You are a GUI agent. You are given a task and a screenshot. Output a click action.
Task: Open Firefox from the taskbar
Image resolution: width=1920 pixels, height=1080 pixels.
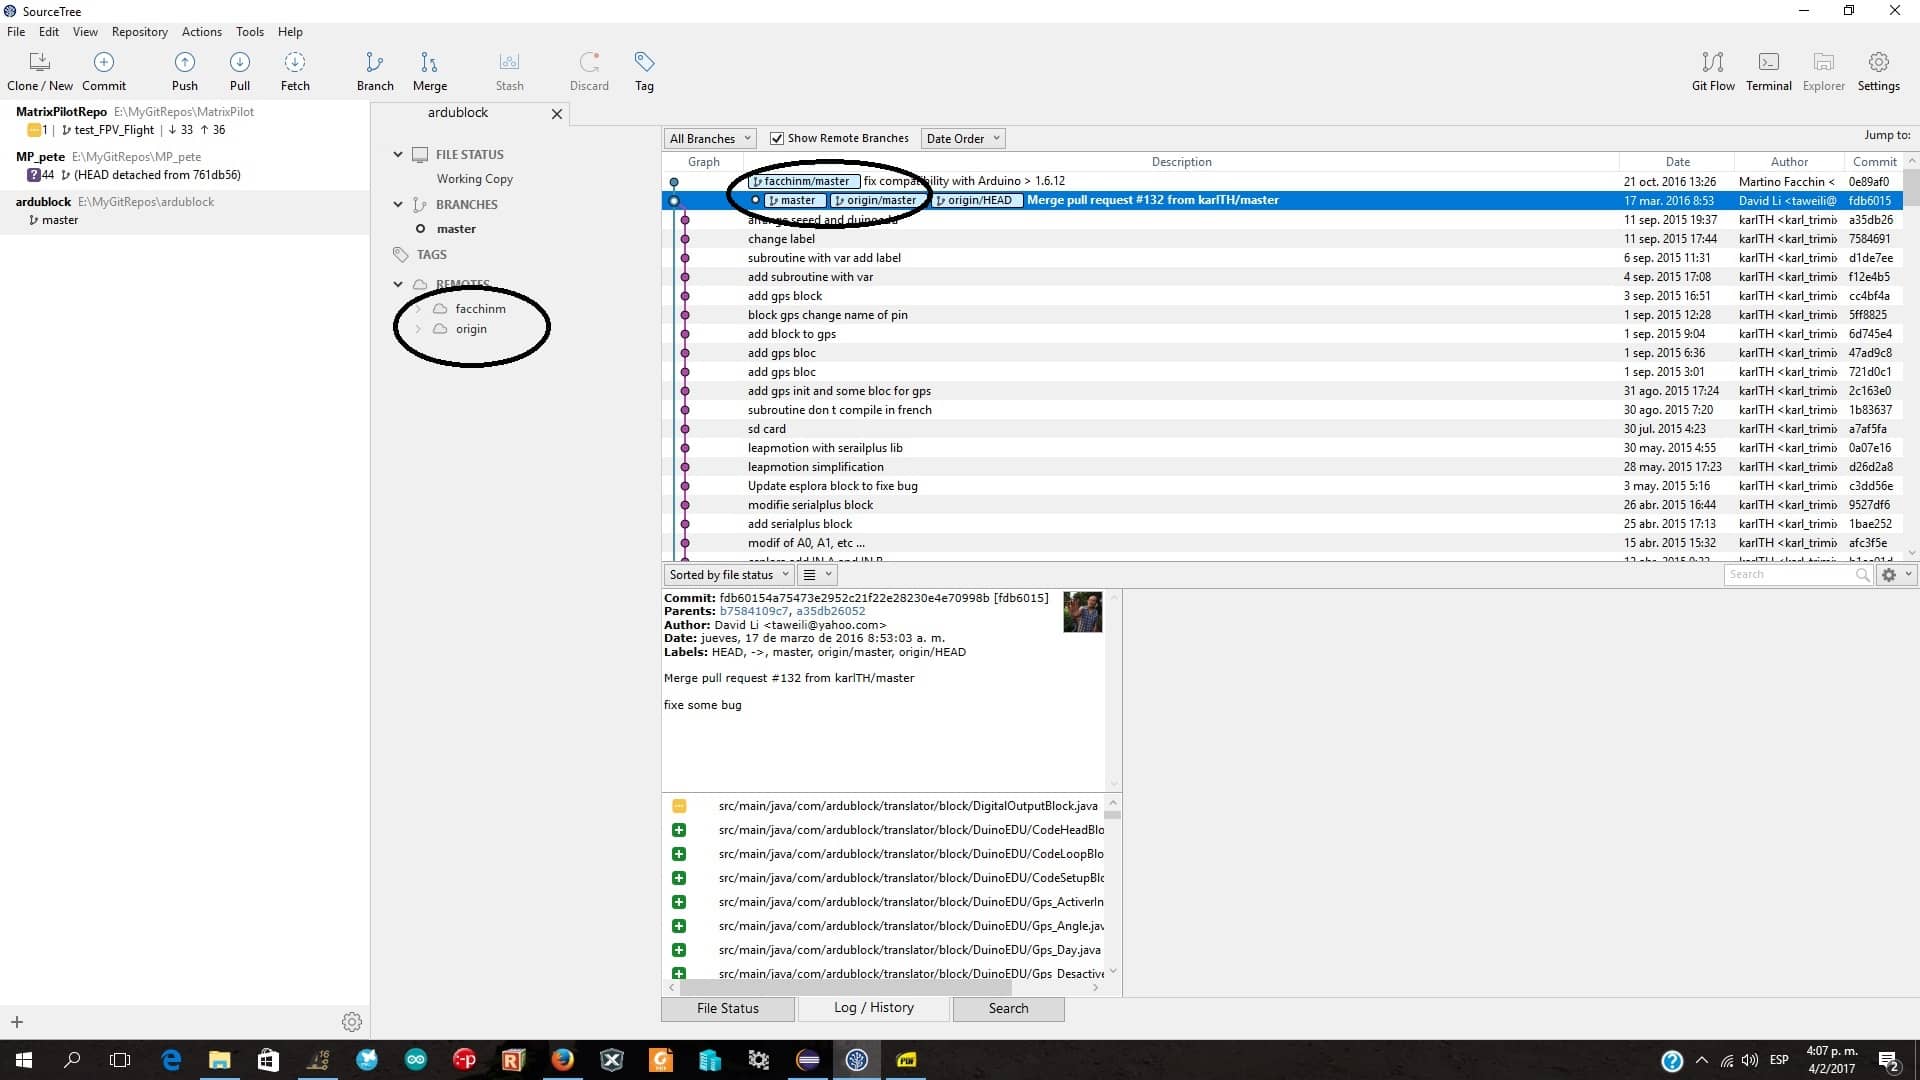[563, 1060]
